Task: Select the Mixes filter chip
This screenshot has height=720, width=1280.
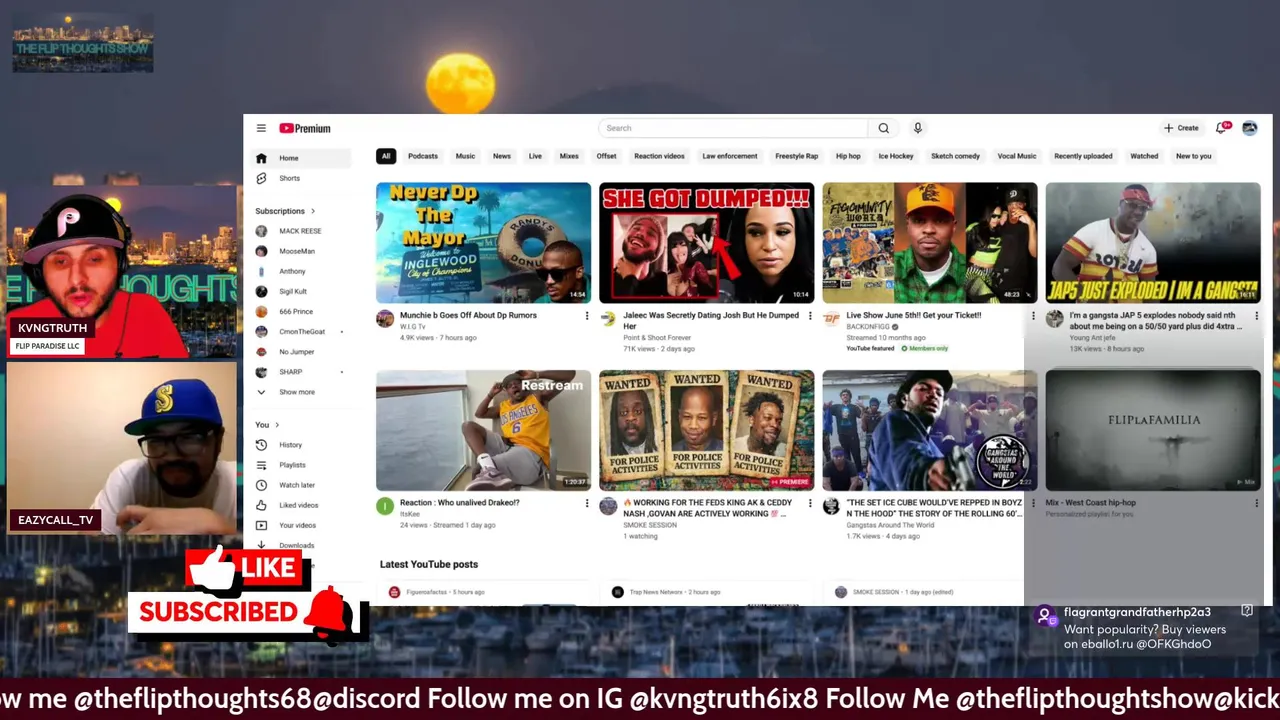Action: [x=569, y=156]
